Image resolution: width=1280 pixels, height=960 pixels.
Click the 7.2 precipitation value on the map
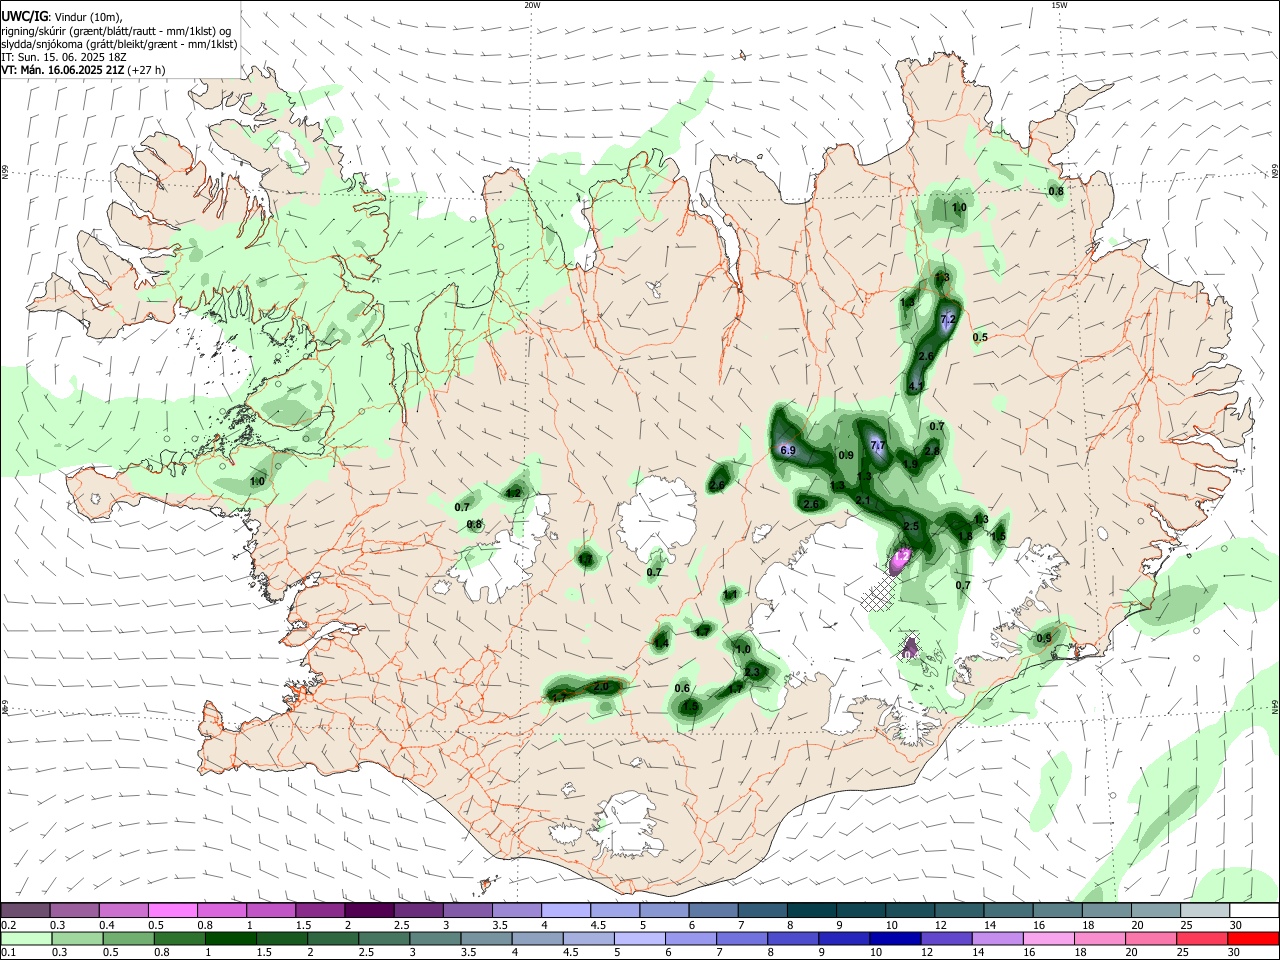click(x=949, y=319)
